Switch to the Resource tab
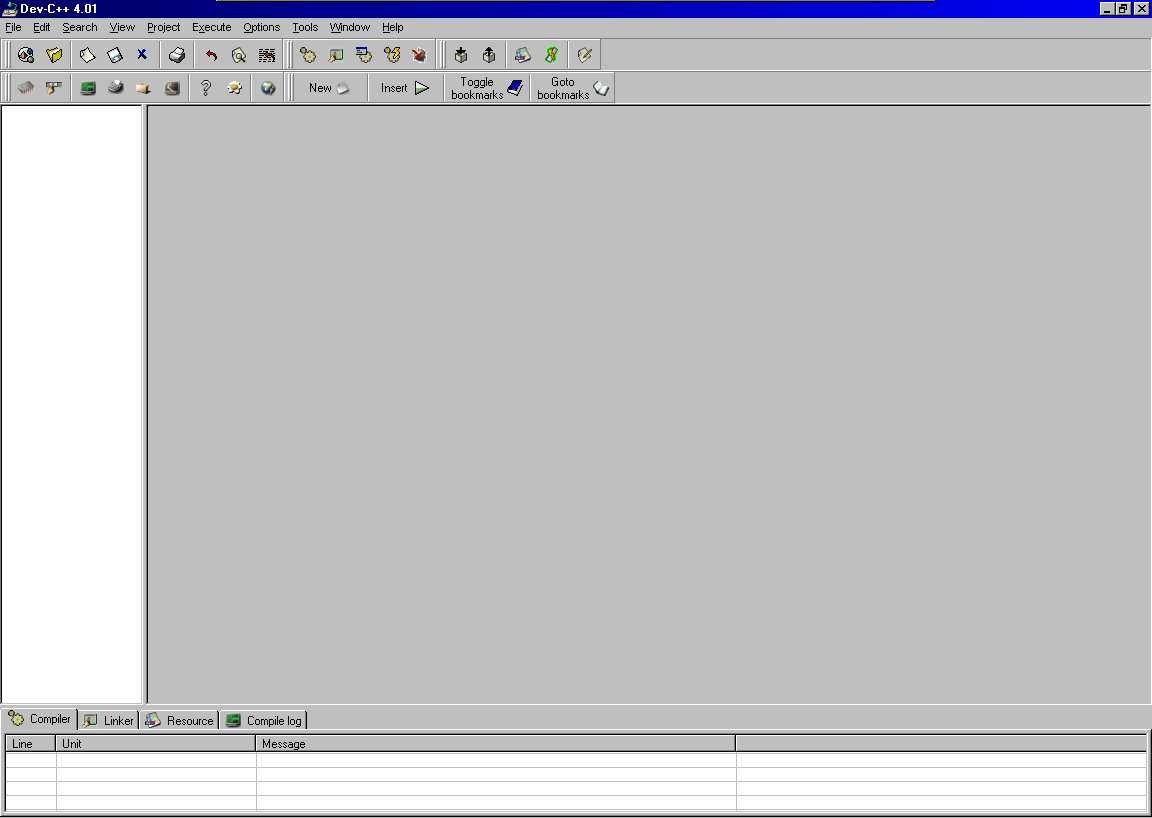 (179, 720)
